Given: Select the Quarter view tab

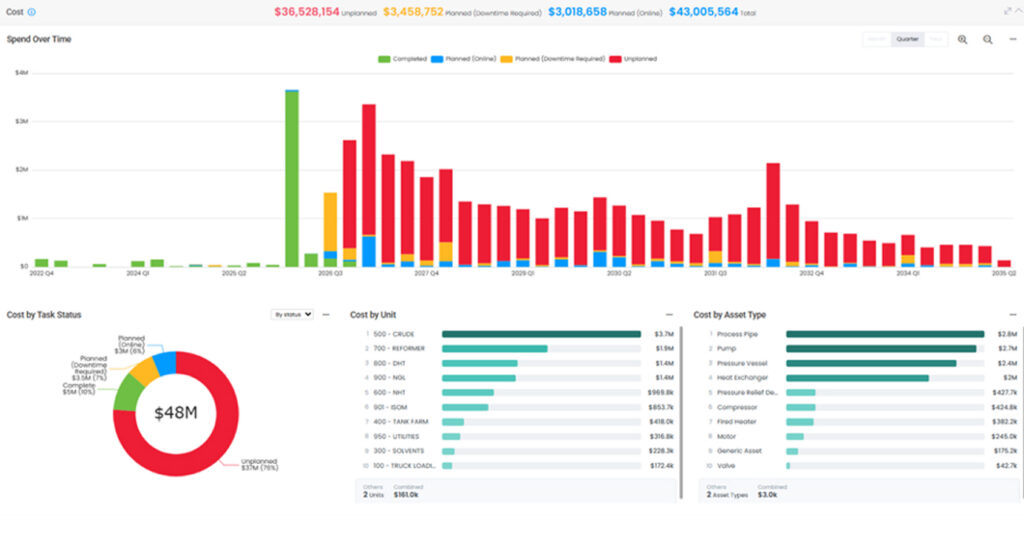Looking at the screenshot, I should point(907,39).
